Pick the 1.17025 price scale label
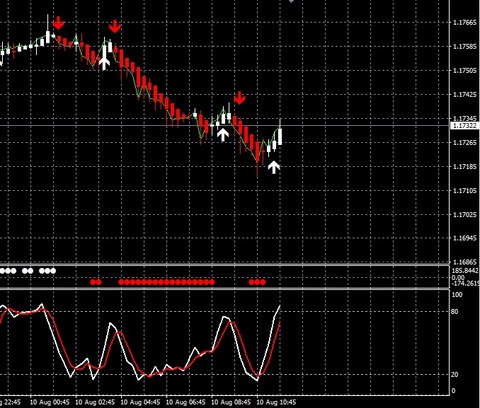 [x=465, y=214]
